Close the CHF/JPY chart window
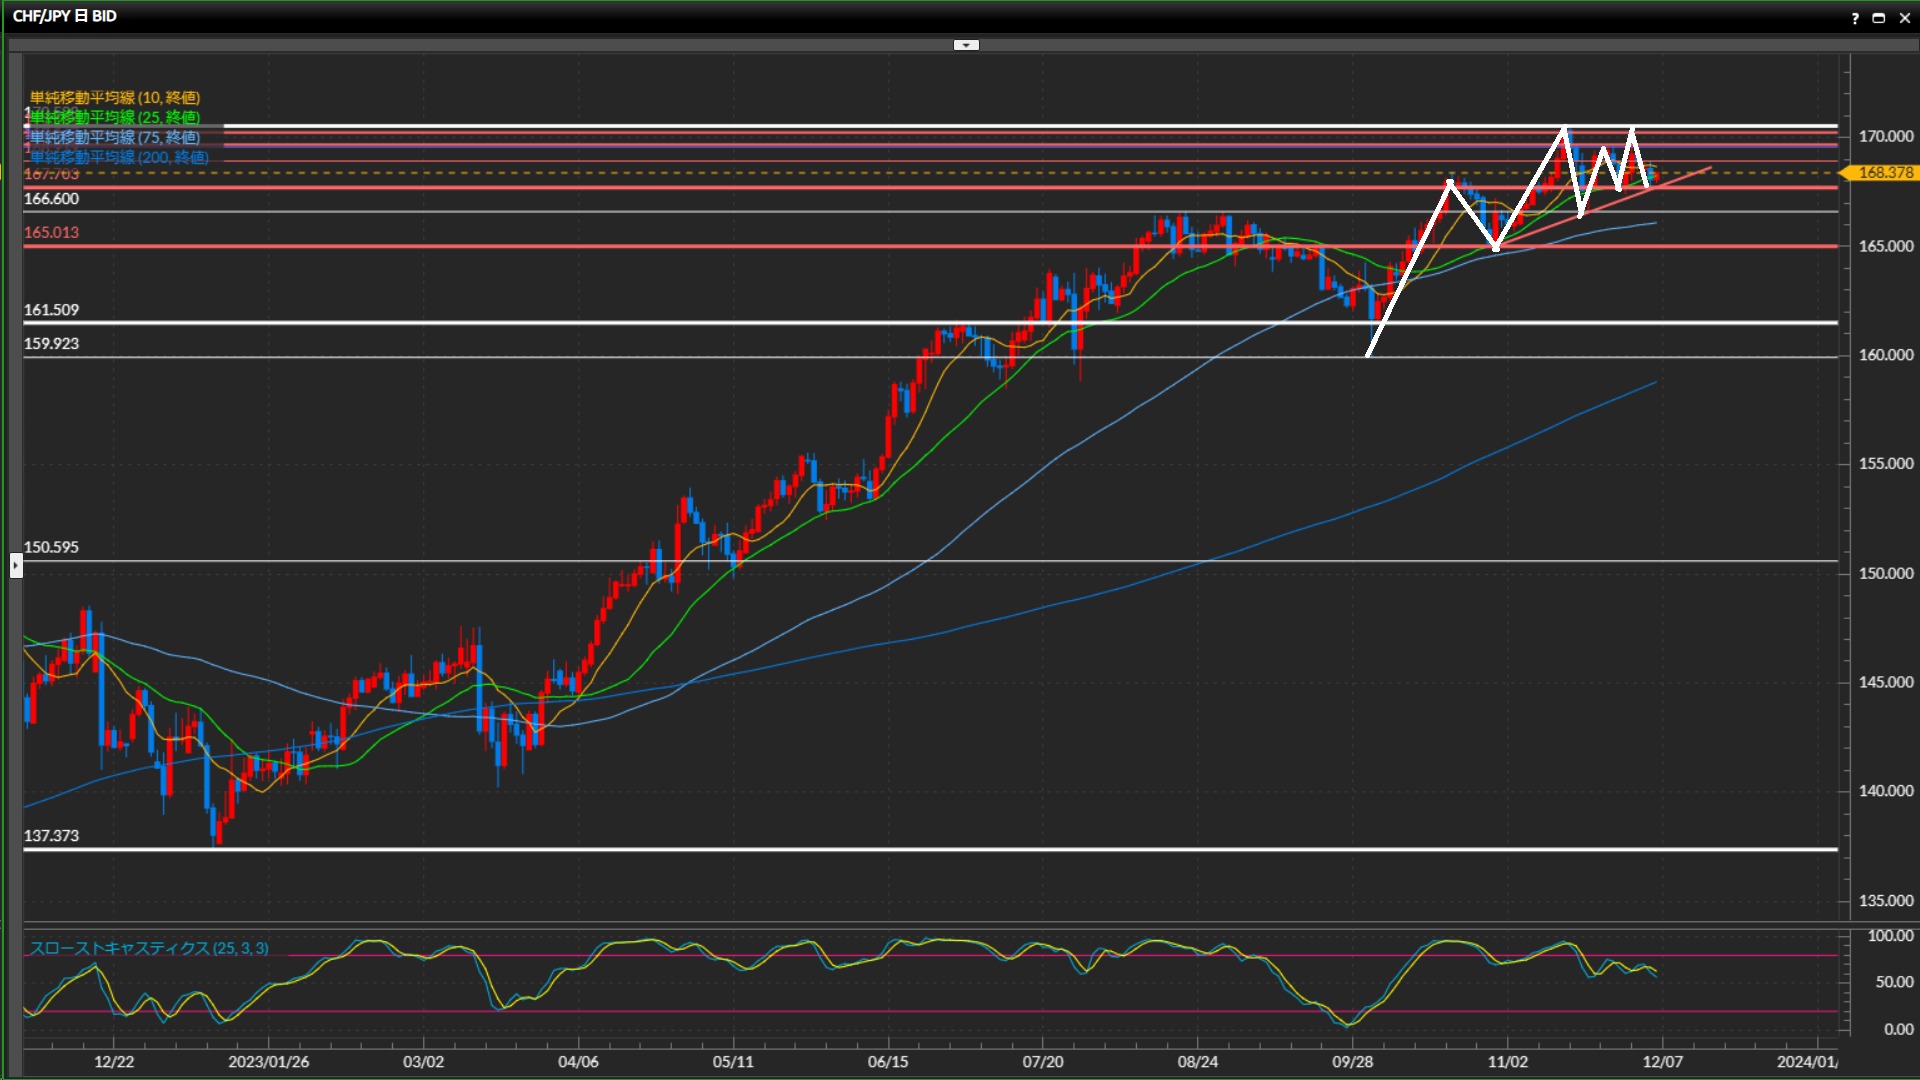 tap(1905, 18)
